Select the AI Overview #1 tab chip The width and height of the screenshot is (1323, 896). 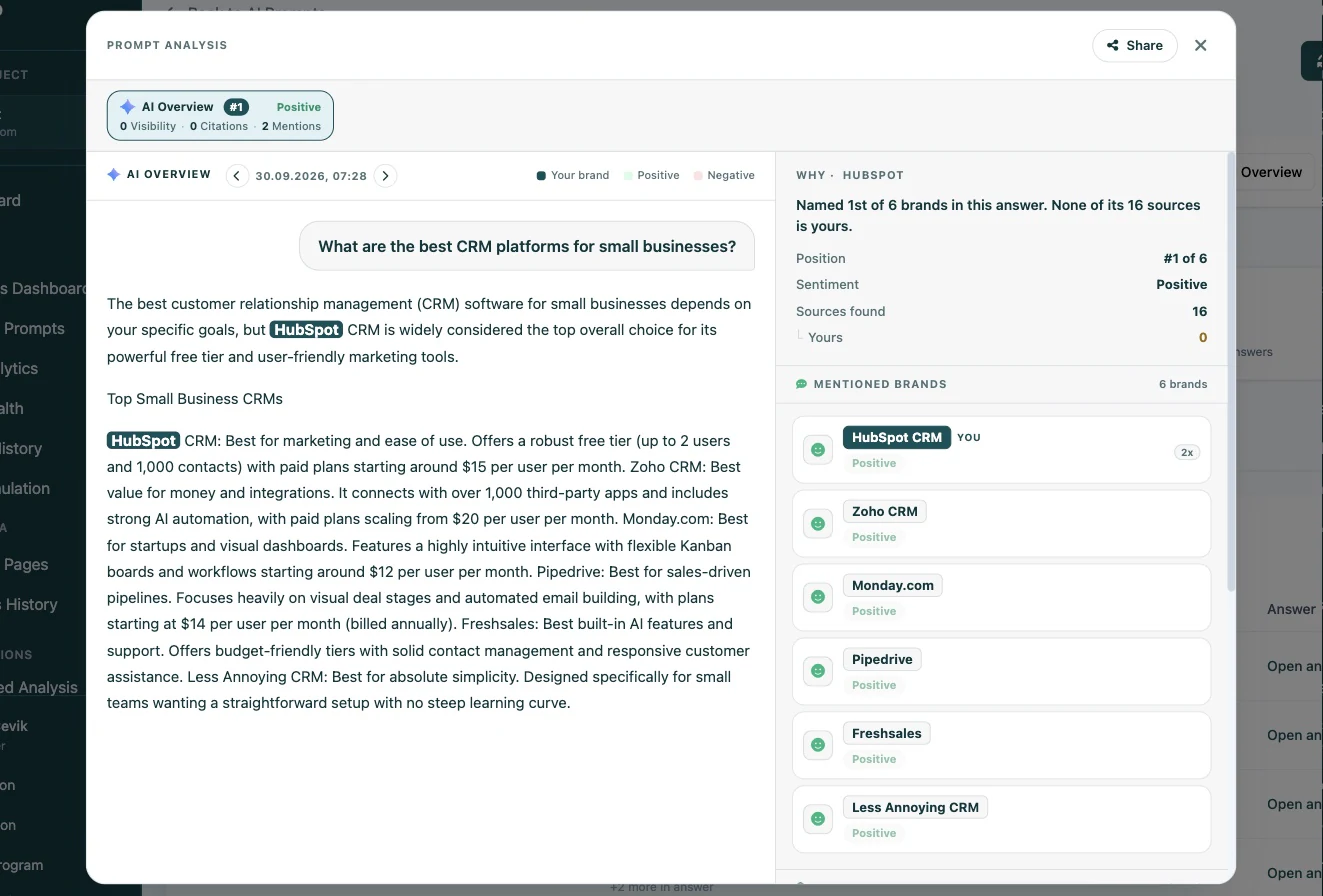(220, 116)
